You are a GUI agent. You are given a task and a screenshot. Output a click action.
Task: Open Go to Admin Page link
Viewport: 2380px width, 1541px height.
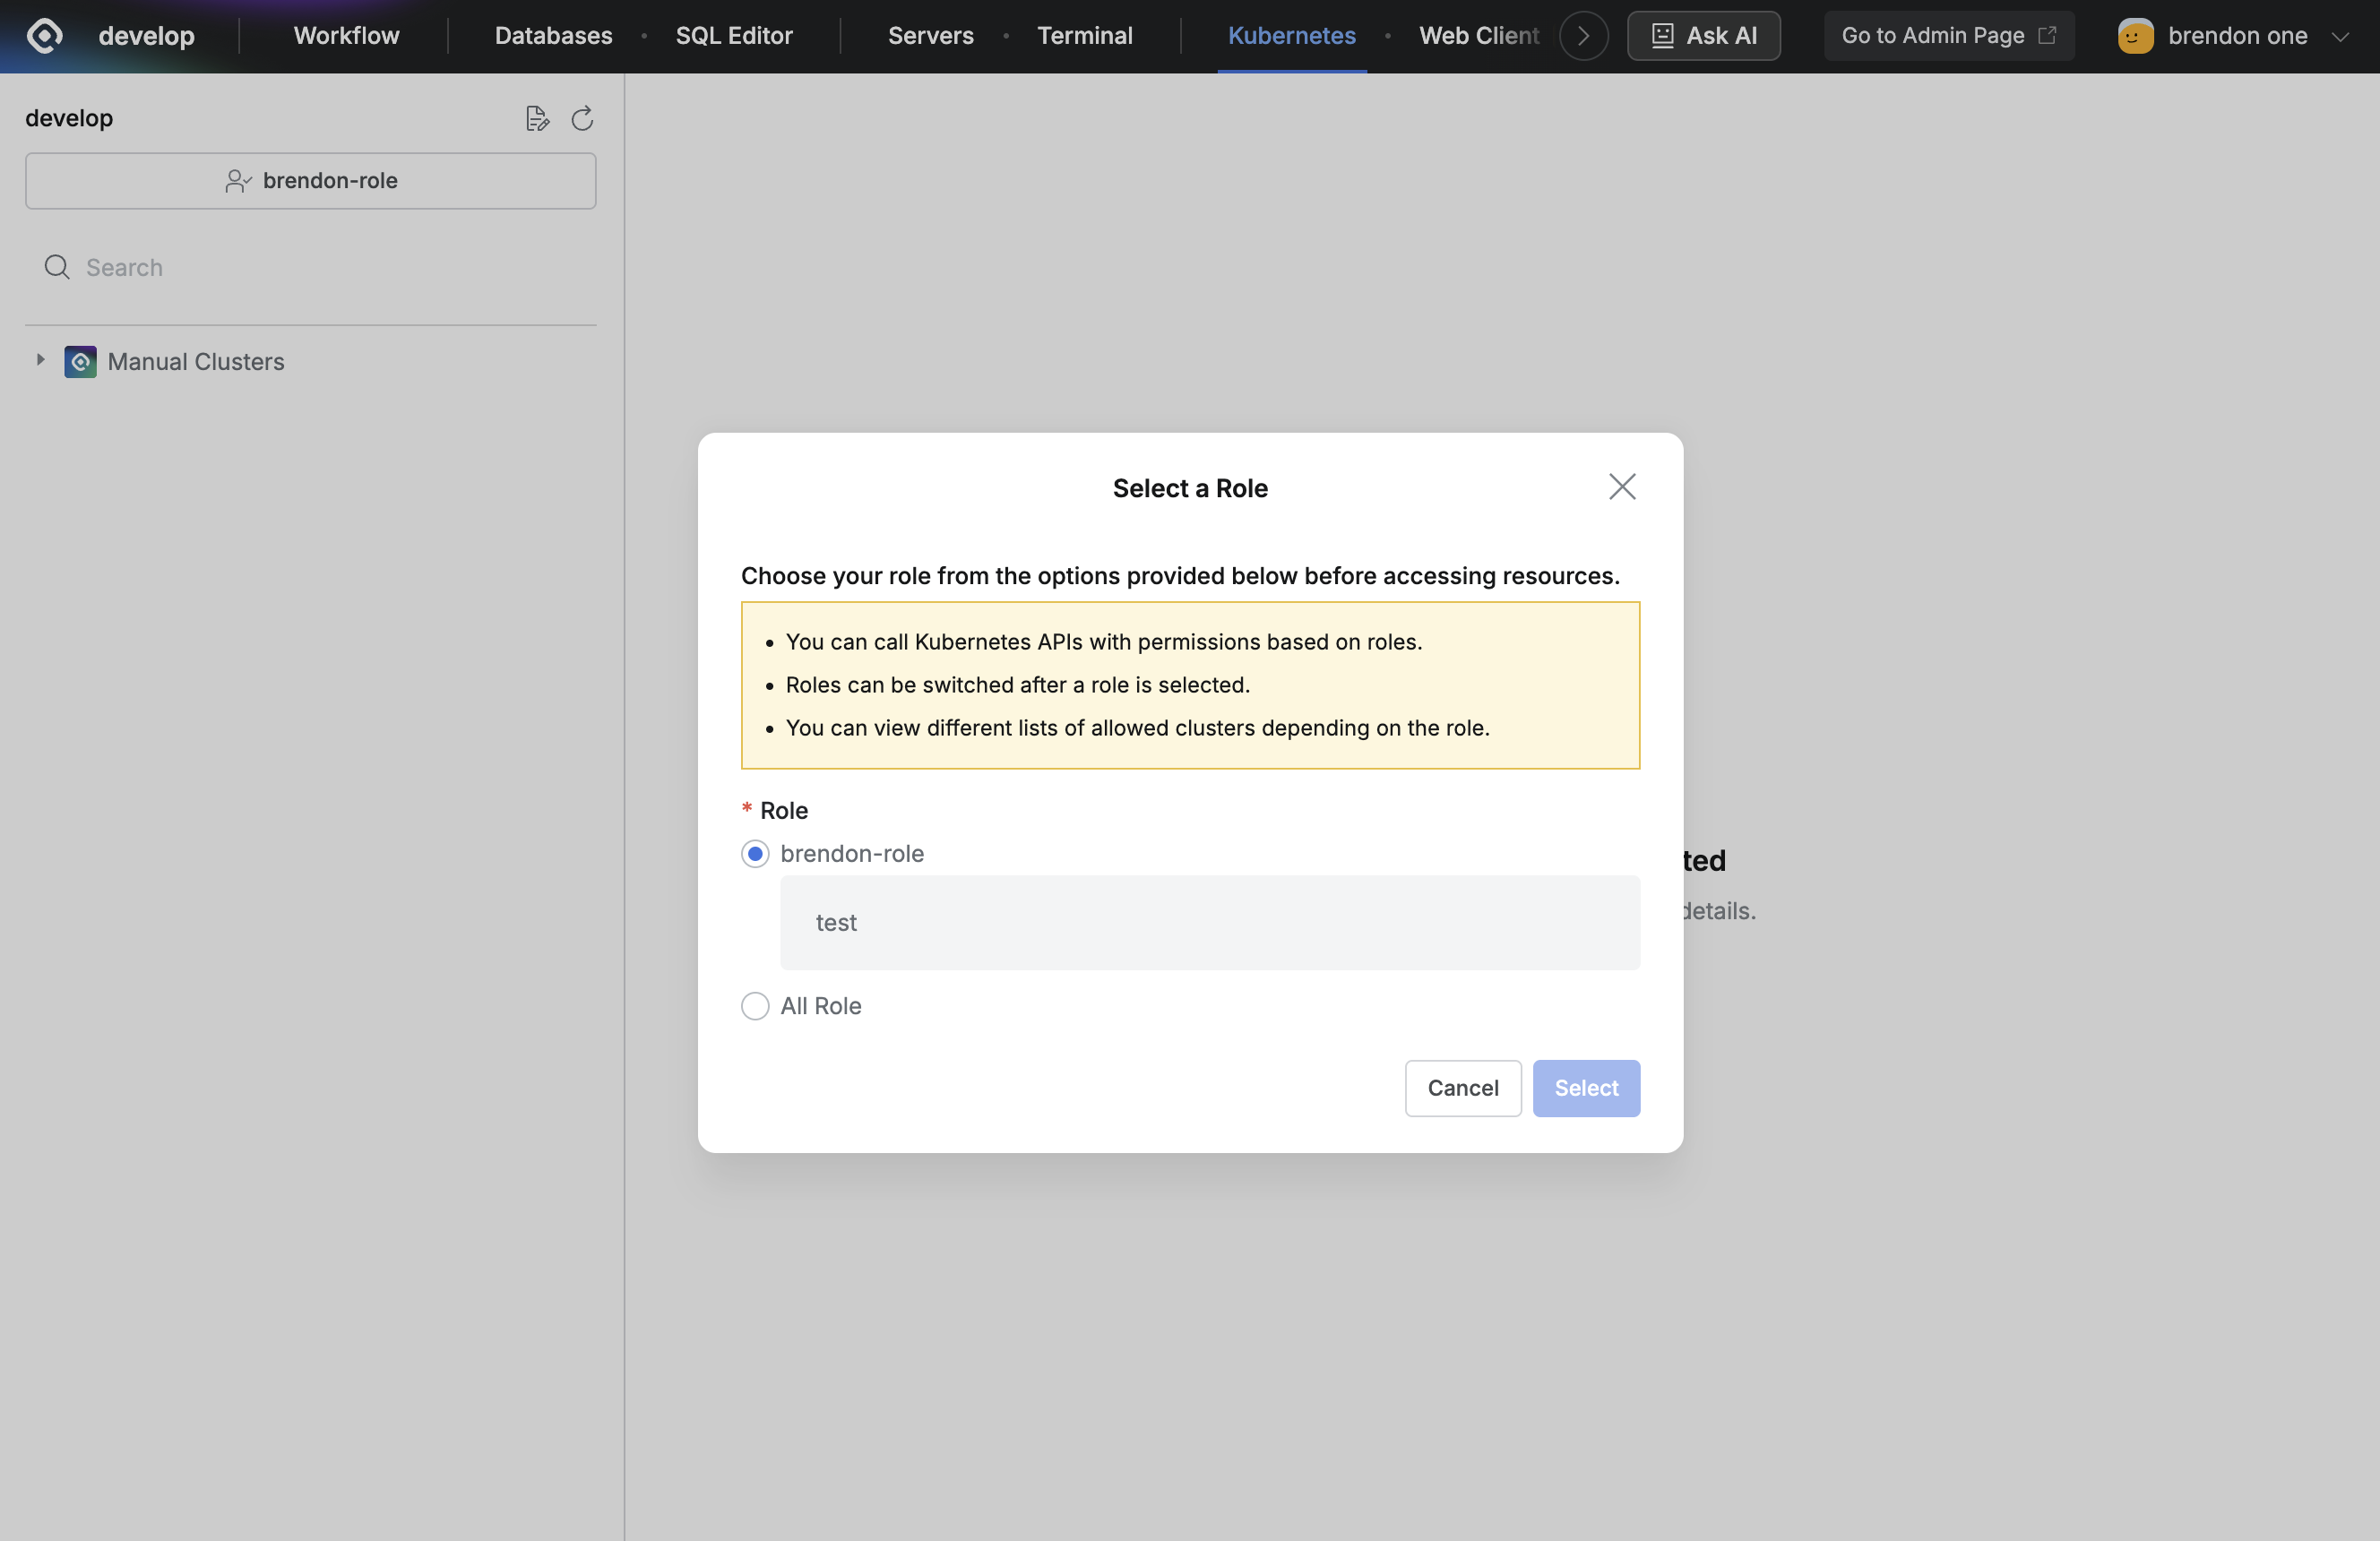[1949, 36]
